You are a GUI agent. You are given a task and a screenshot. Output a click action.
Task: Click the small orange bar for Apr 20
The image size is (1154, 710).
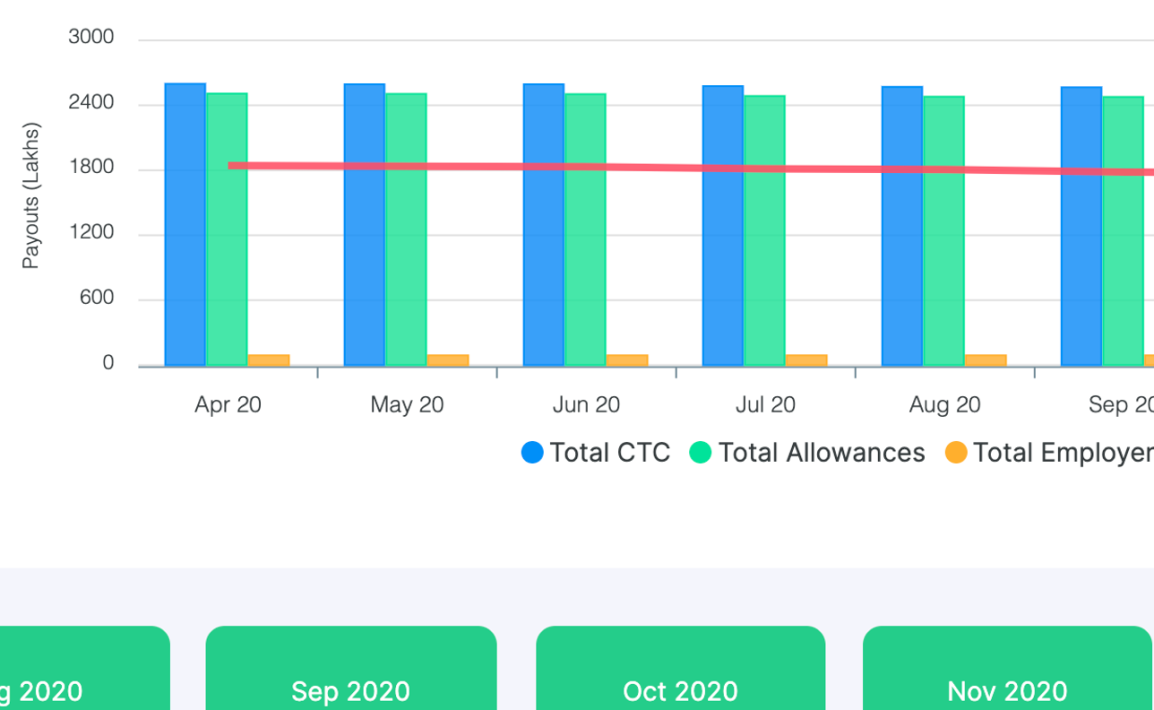269,360
